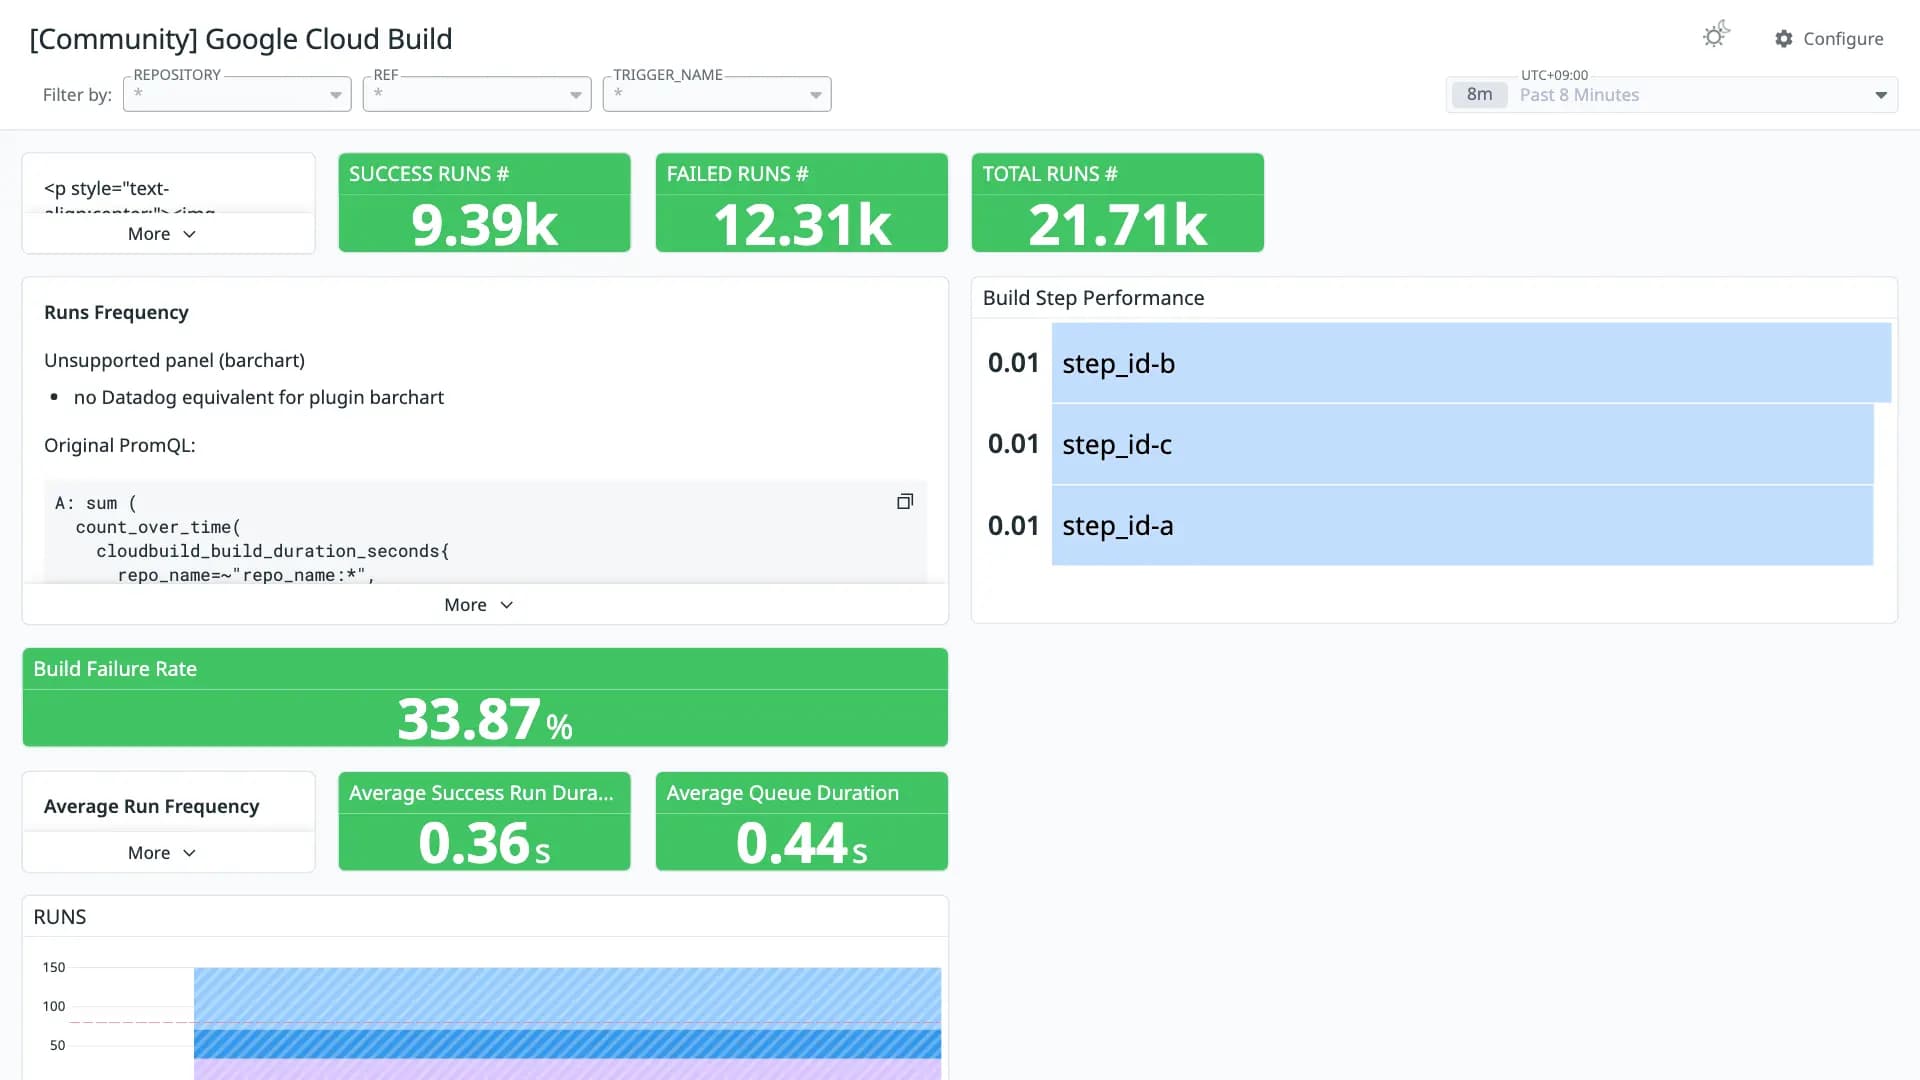Screen dimensions: 1920x1080
Task: Click the SUCCESS RUNS # widget
Action: click(x=485, y=202)
